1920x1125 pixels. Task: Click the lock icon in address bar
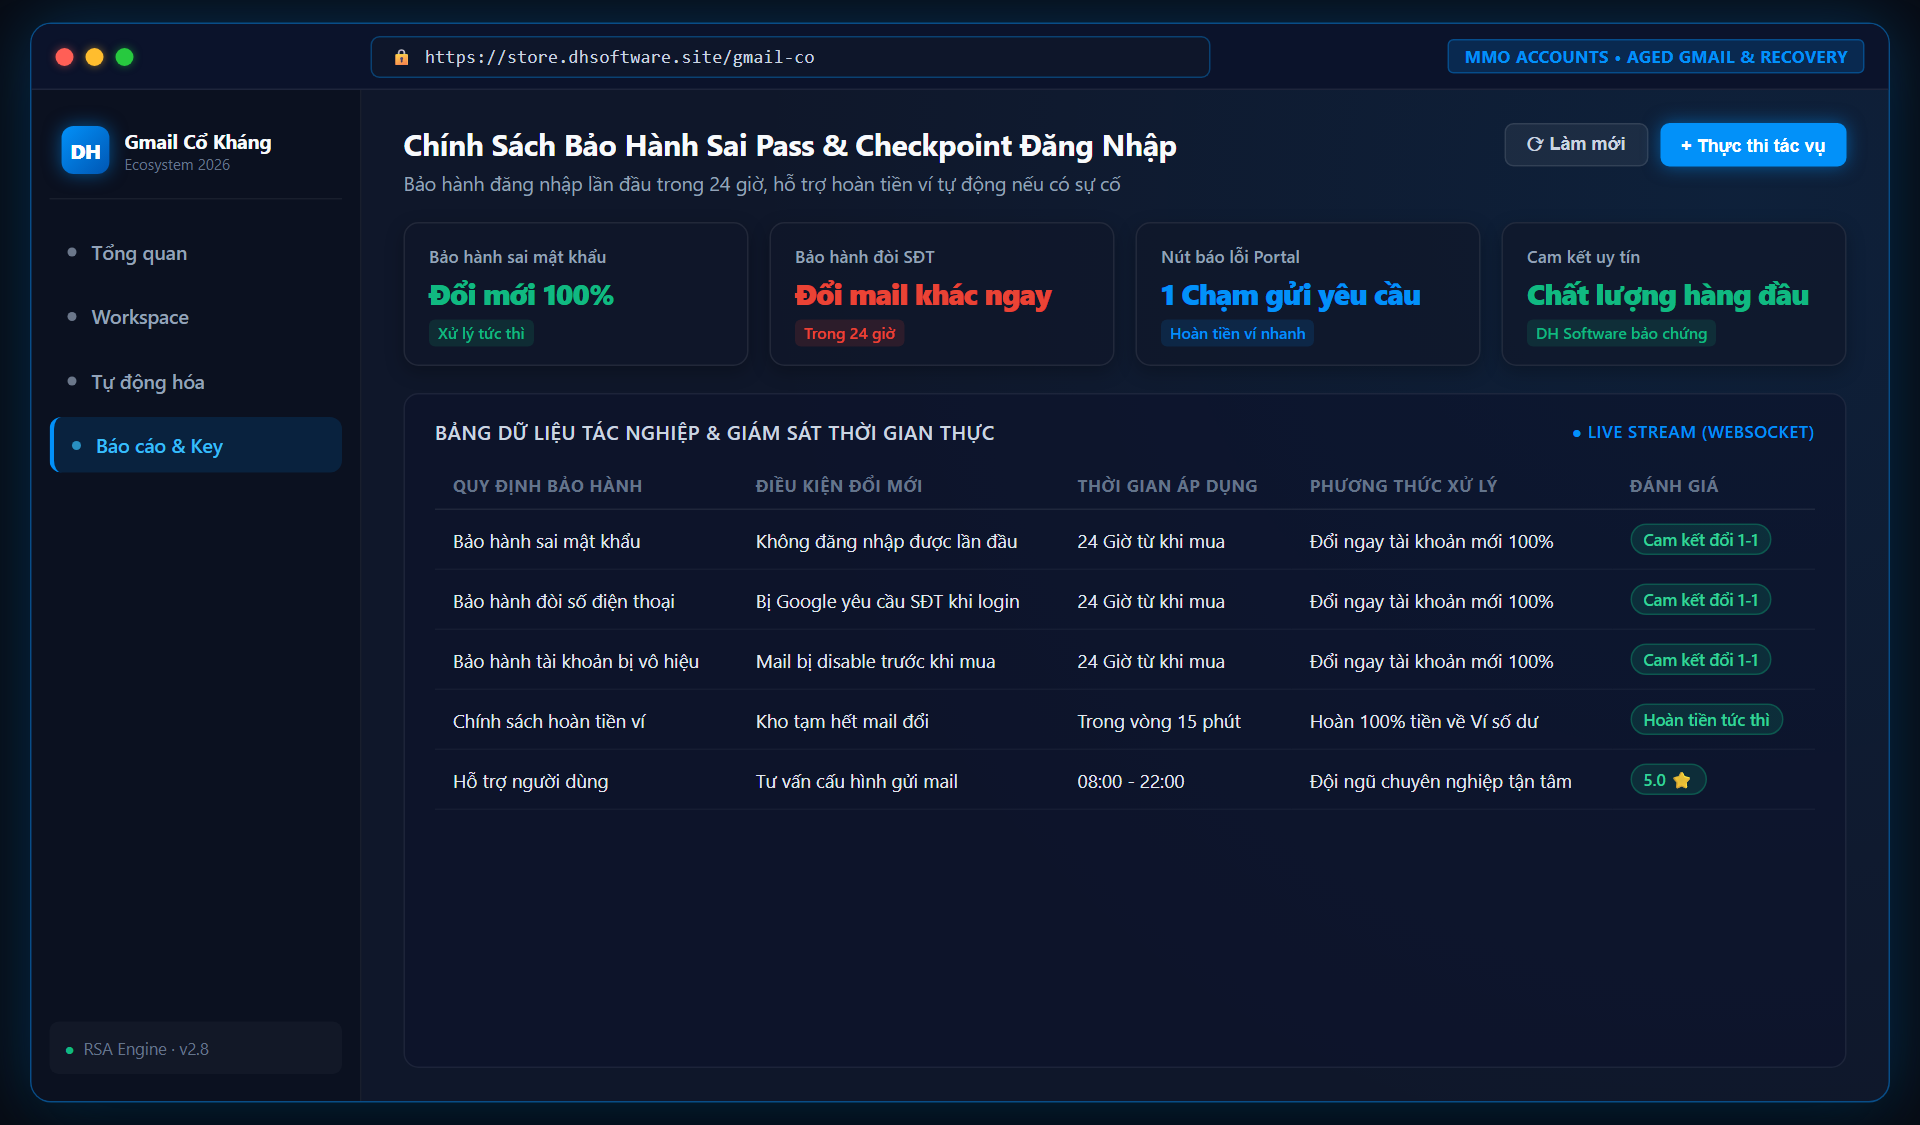point(401,57)
